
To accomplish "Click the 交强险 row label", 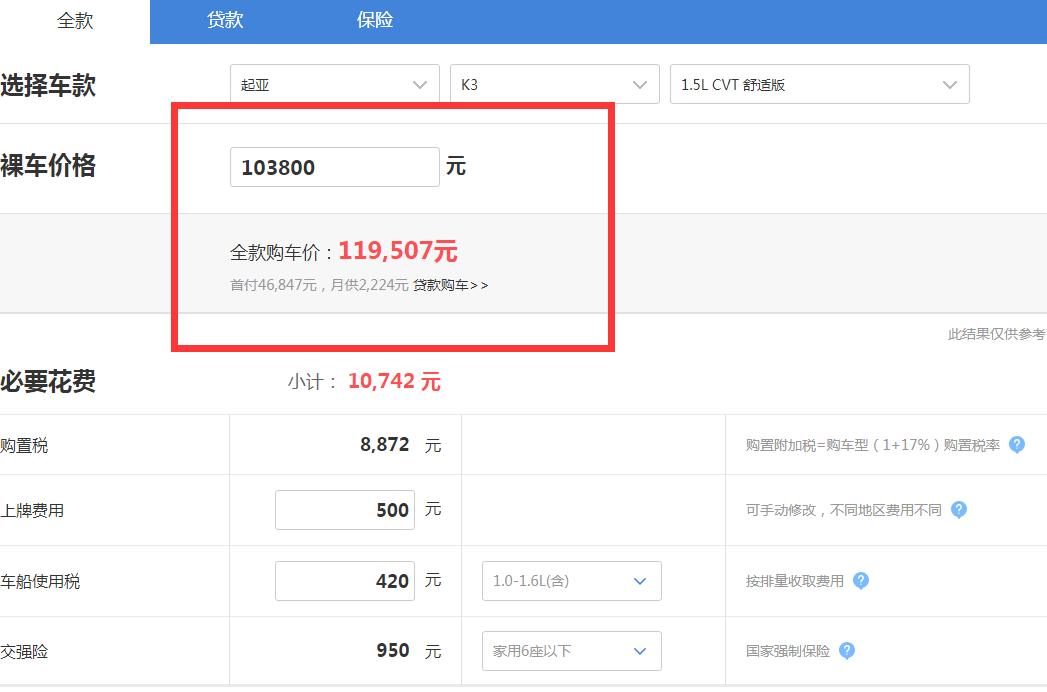I will coord(24,652).
